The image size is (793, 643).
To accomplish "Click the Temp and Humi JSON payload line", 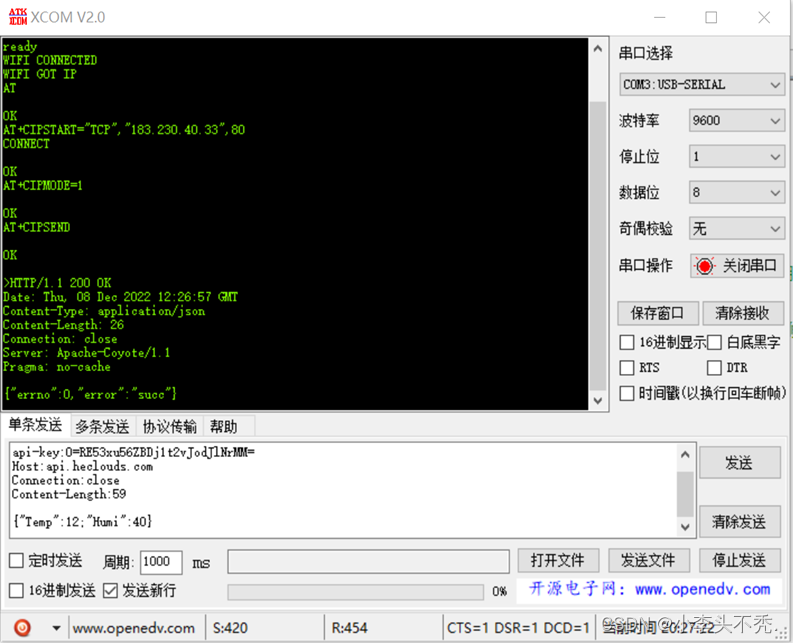I will click(82, 522).
